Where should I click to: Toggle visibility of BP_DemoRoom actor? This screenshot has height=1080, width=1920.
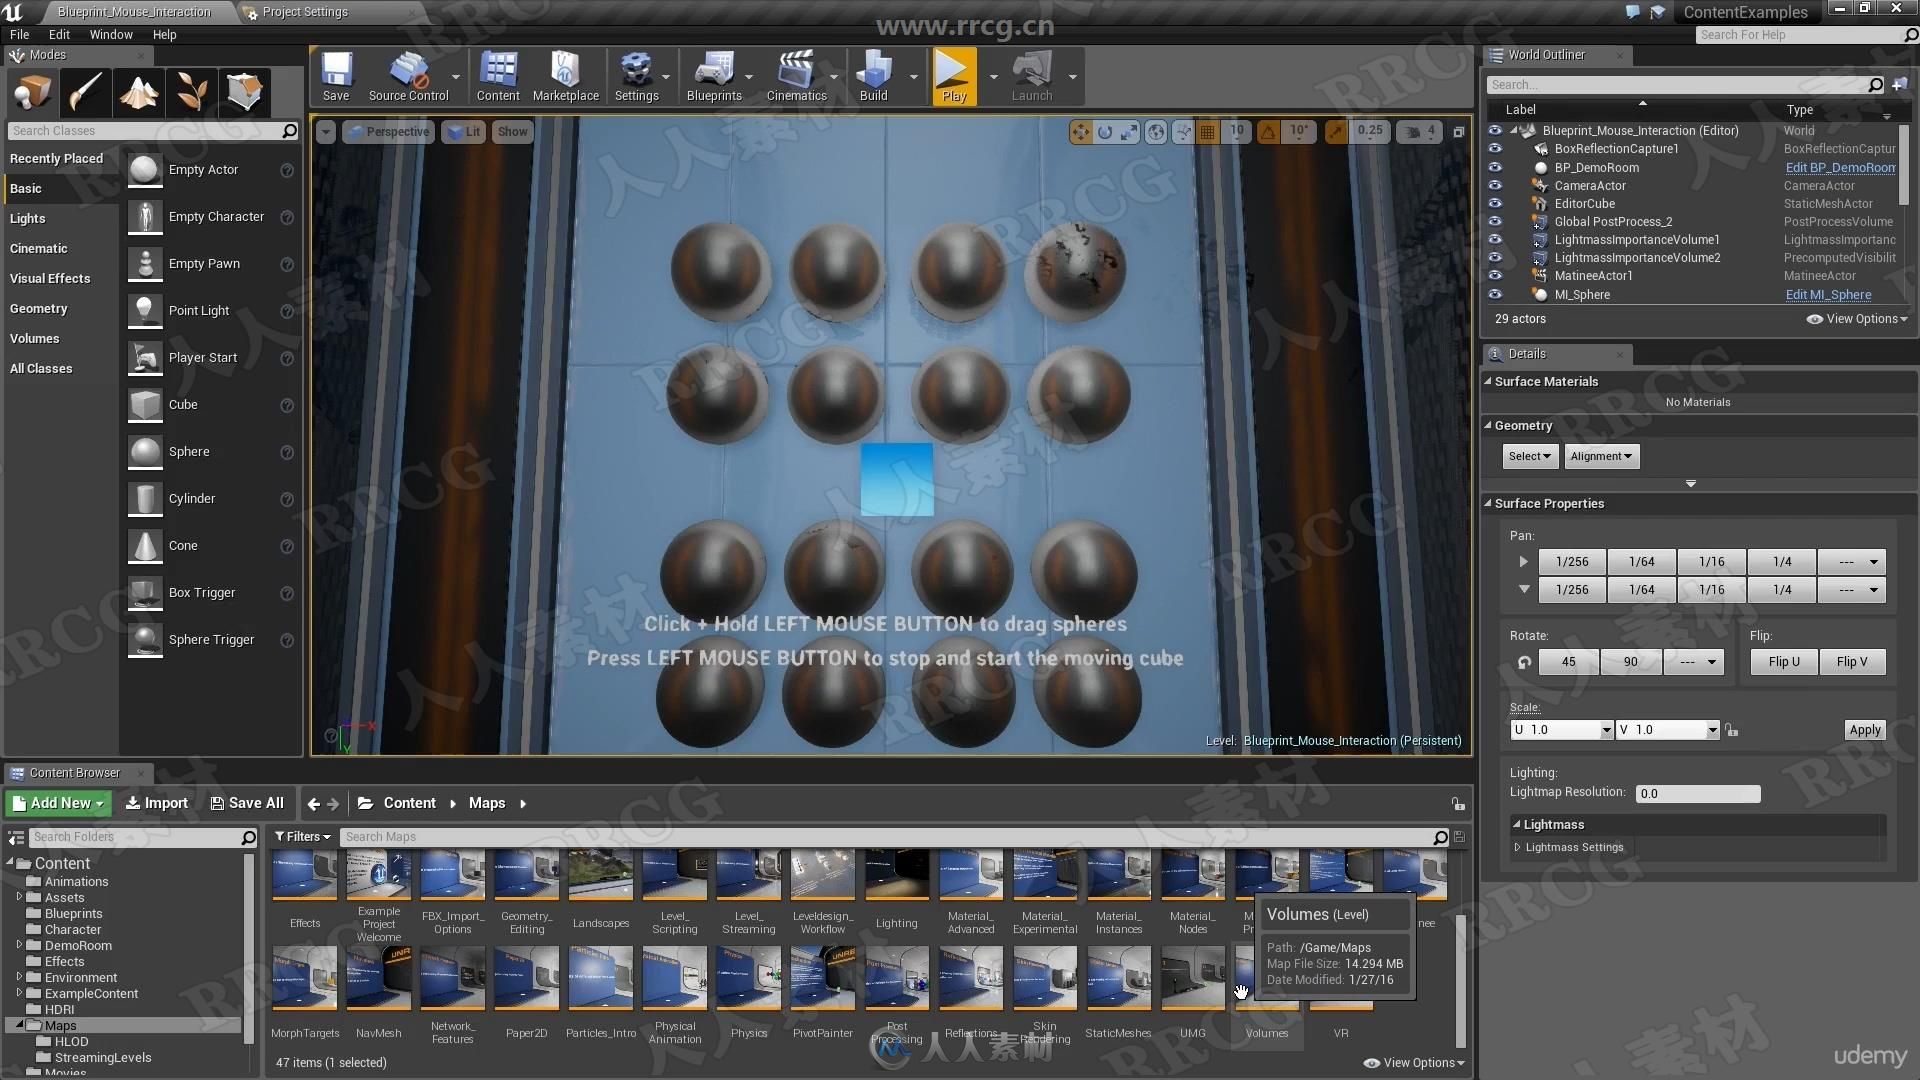[x=1495, y=166]
